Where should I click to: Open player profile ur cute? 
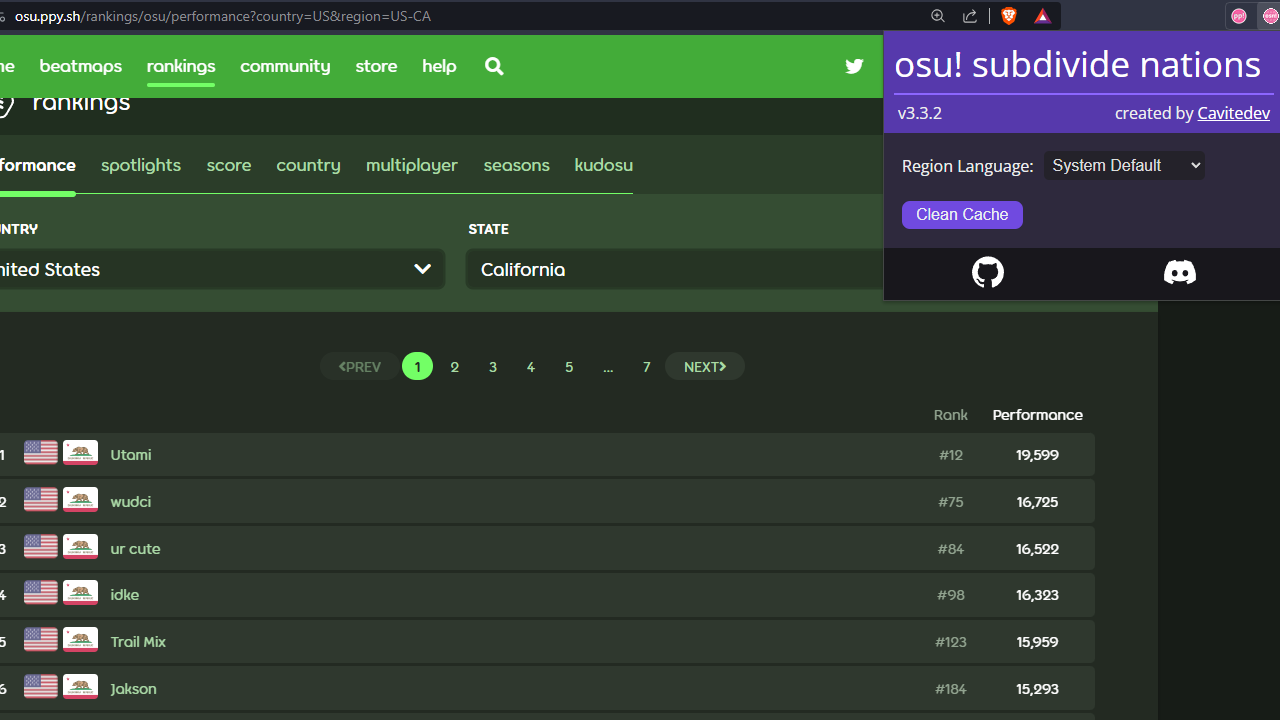point(135,548)
